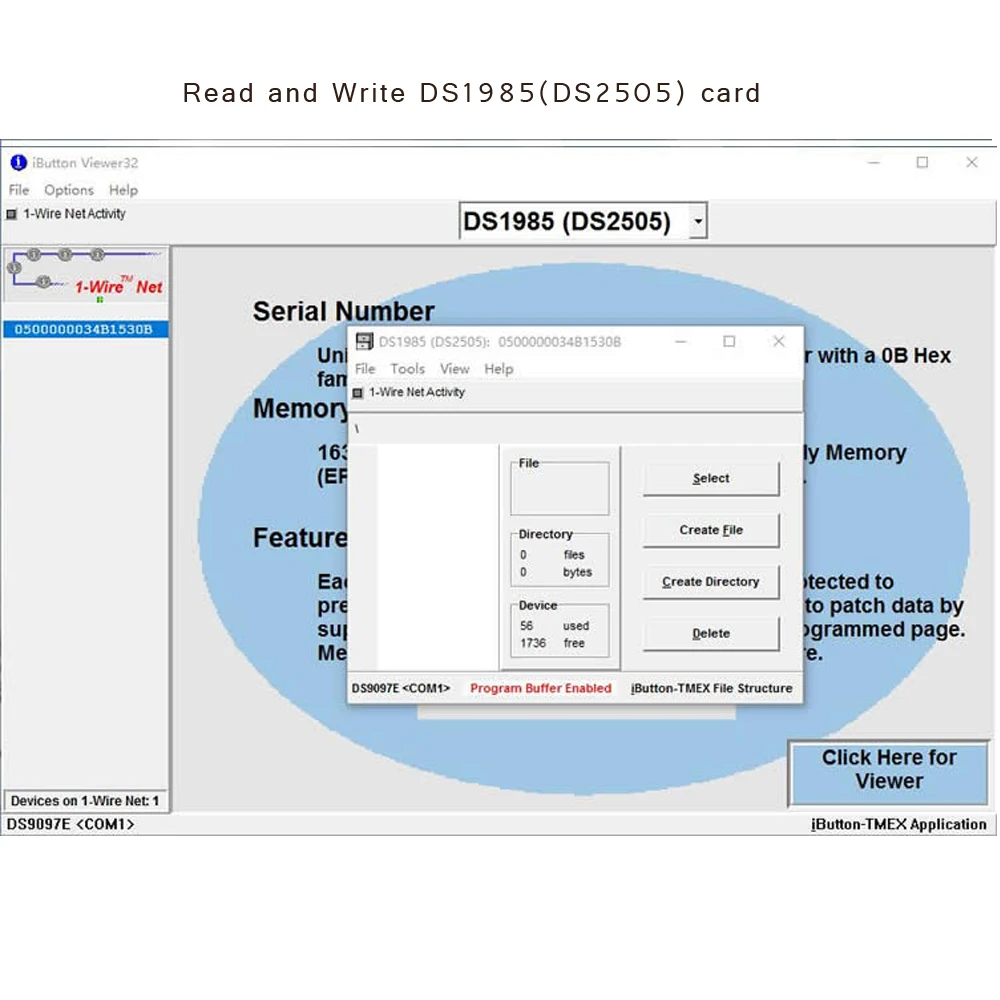Screen dimensions: 1000x1000
Task: Click the iButton Viewer32 app icon
Action: pos(18,163)
